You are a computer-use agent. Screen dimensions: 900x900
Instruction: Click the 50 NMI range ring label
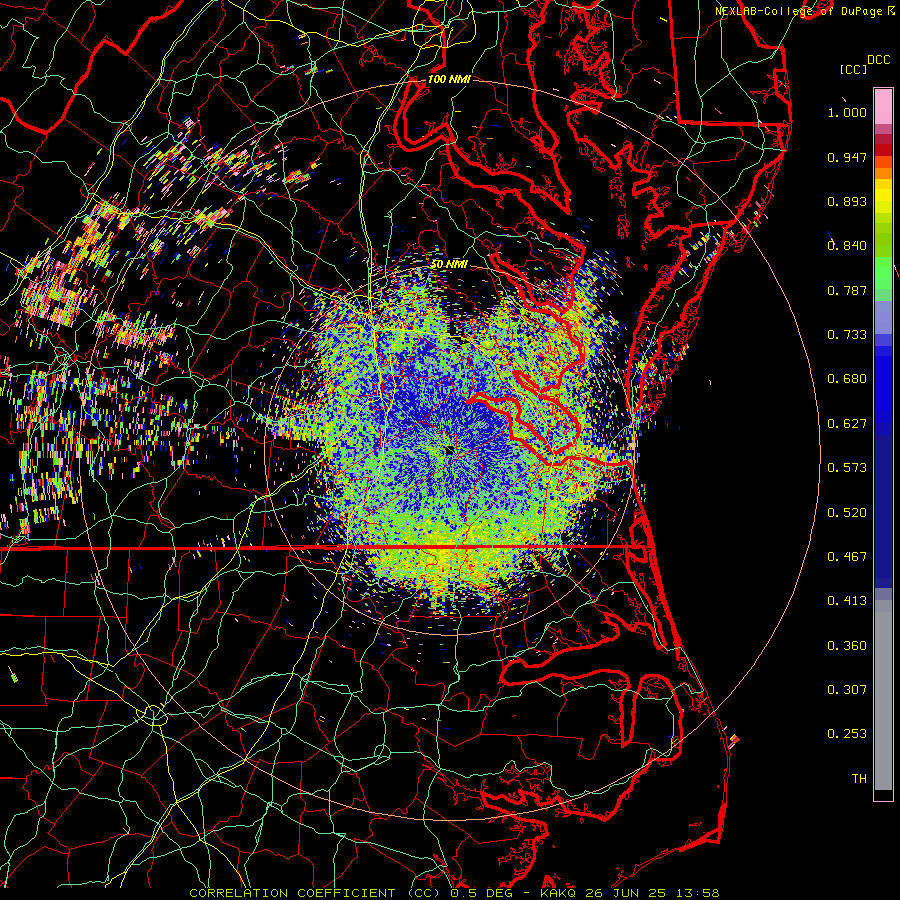(x=449, y=264)
